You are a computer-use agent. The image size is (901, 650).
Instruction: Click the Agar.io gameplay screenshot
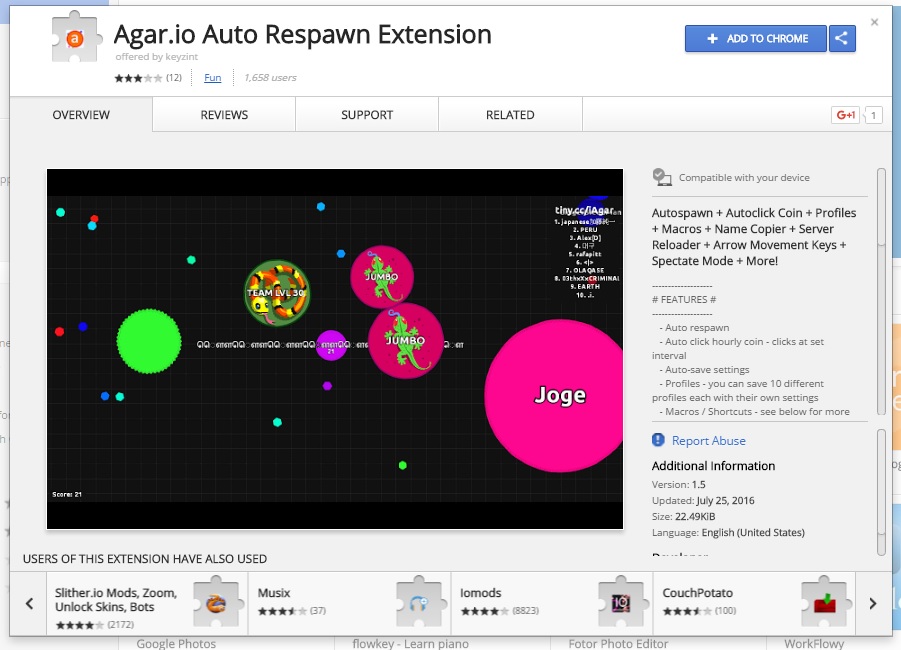point(335,349)
